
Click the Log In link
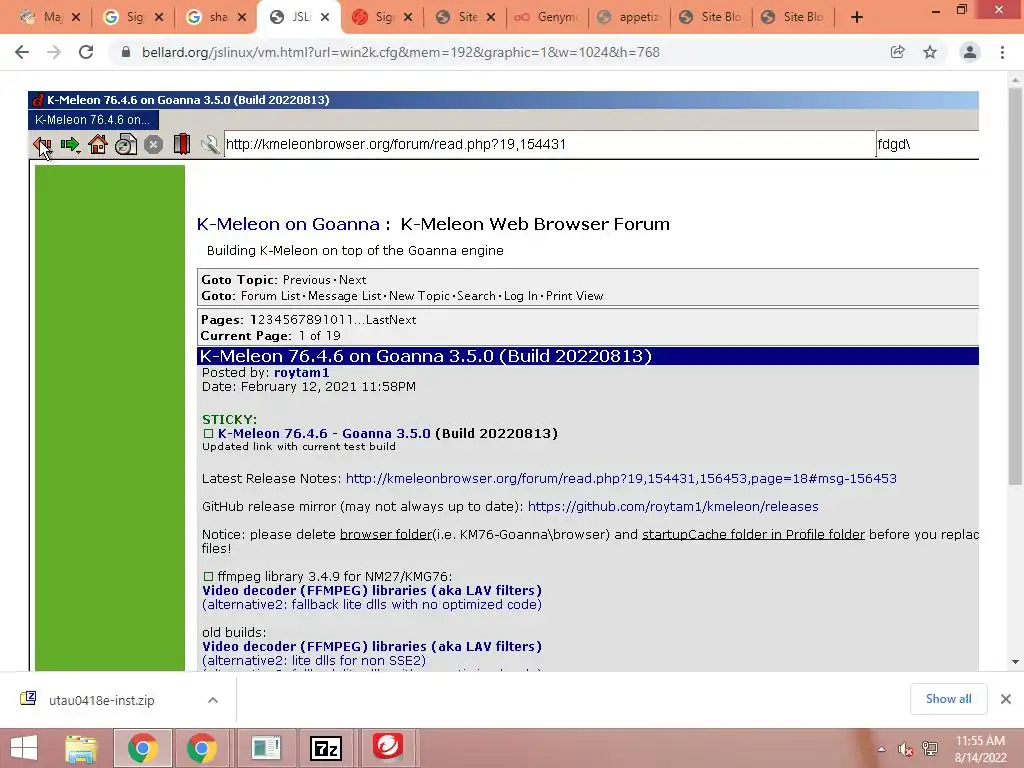[x=520, y=296]
